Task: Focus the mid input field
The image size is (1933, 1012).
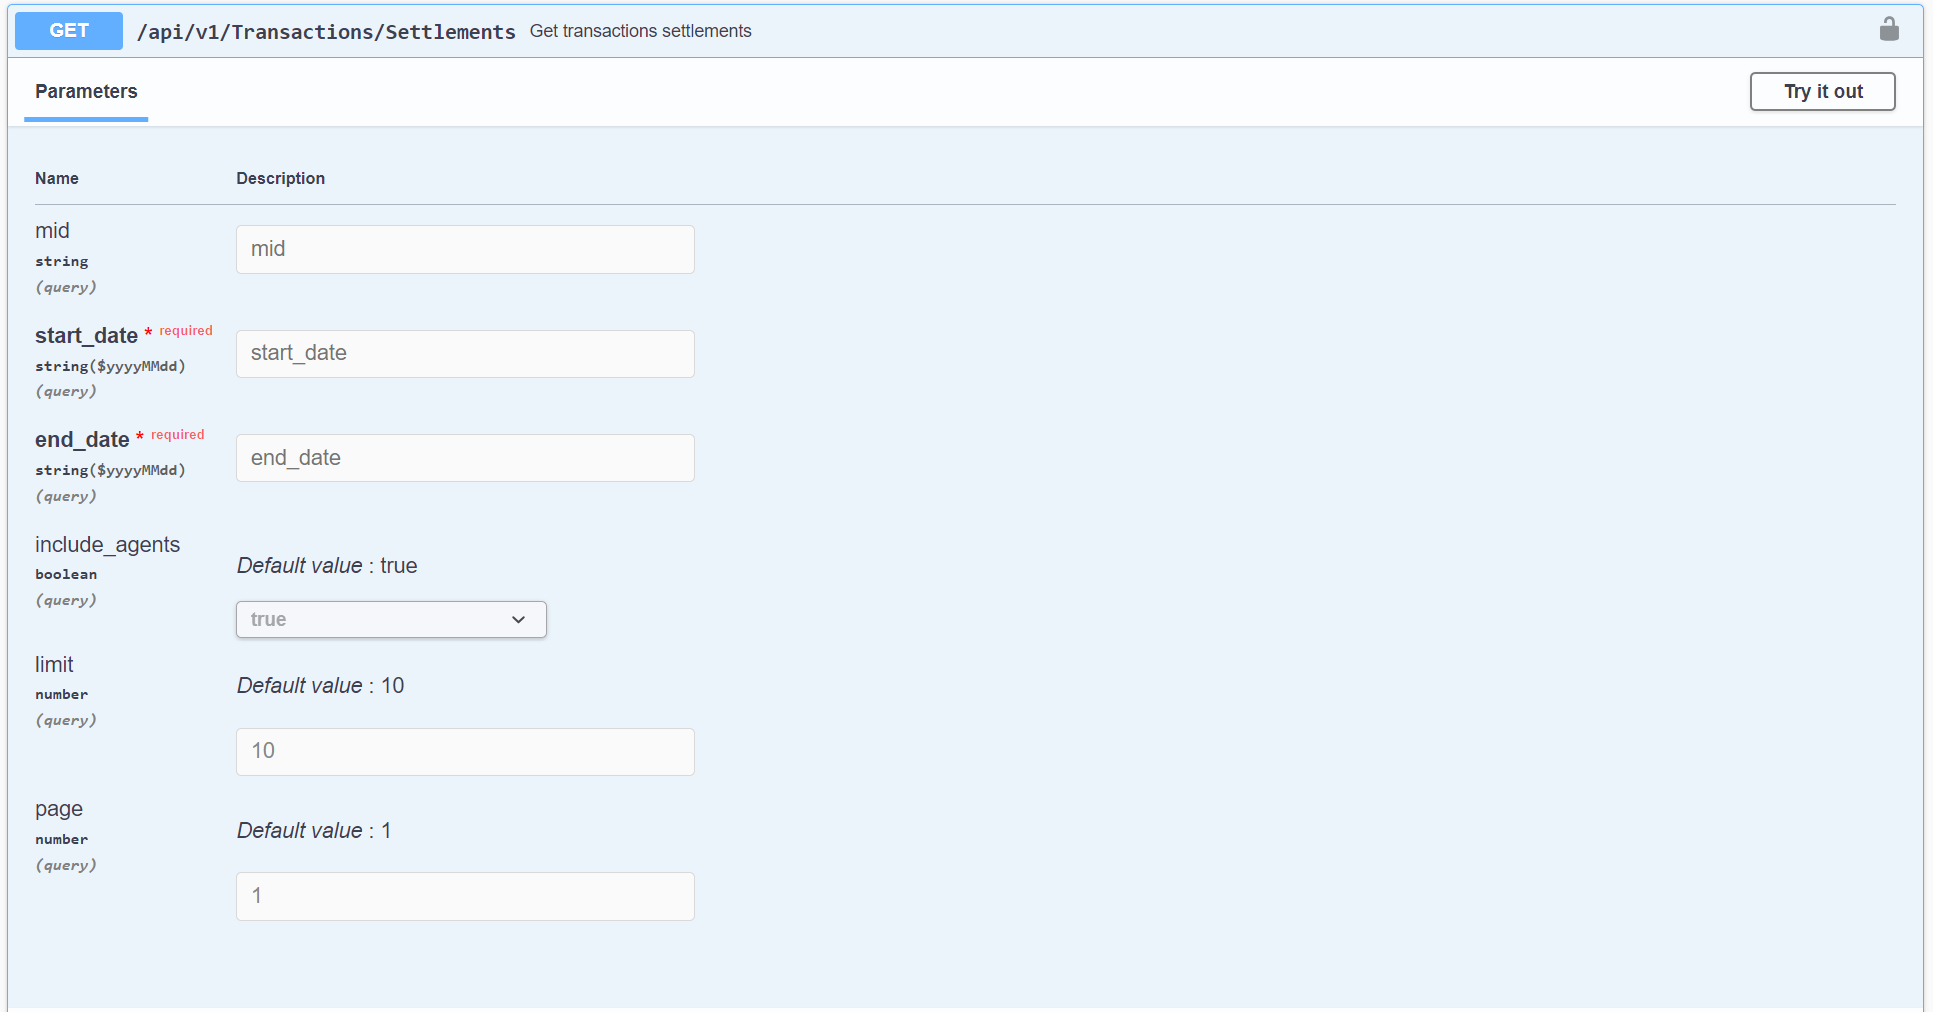Action: click(465, 249)
